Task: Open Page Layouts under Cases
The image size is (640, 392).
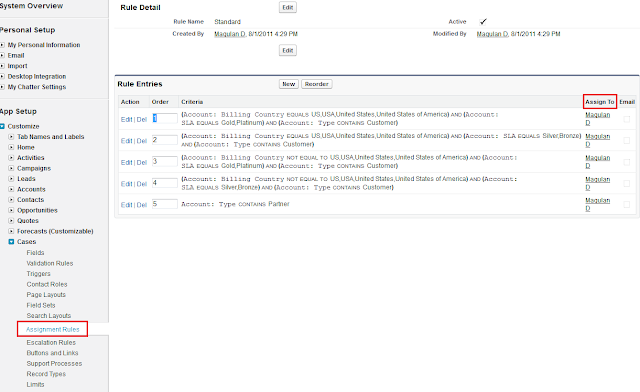Action: pyautogui.click(x=46, y=295)
